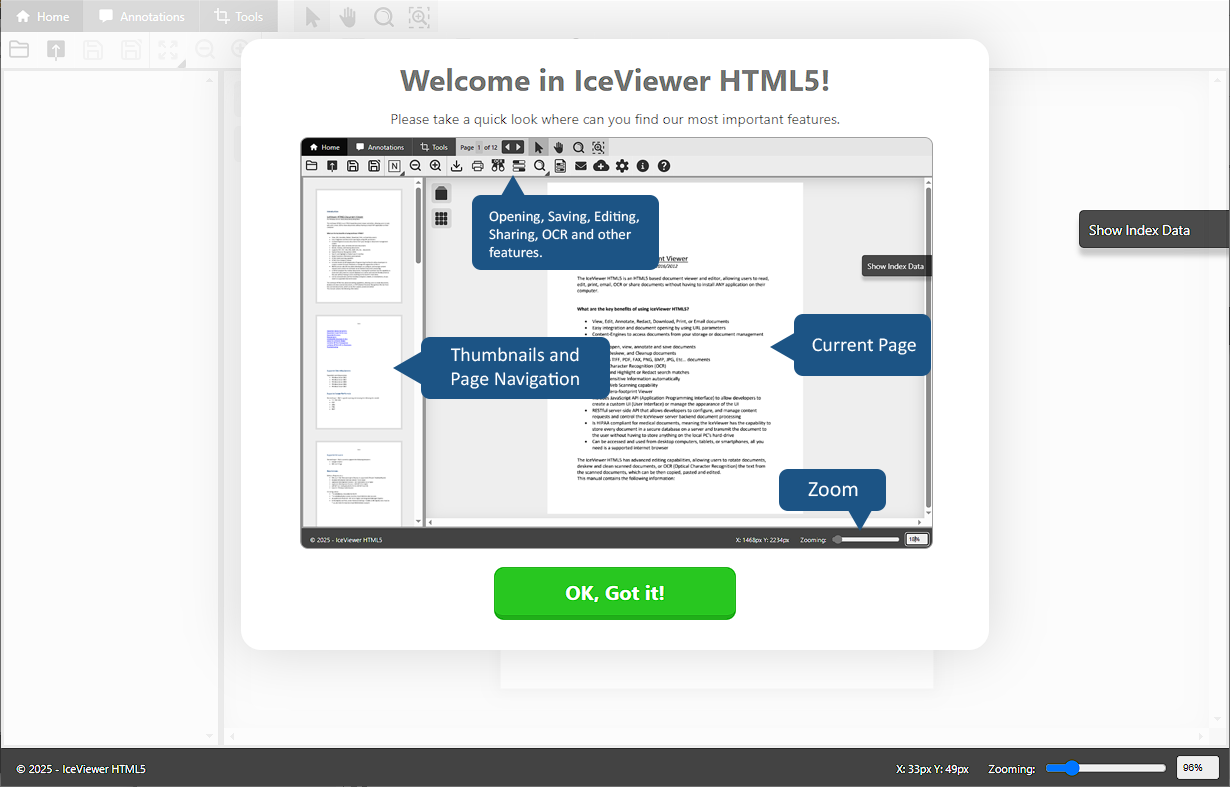Click the Current Page callout in tutorial image
1230x787 pixels.
click(x=863, y=345)
